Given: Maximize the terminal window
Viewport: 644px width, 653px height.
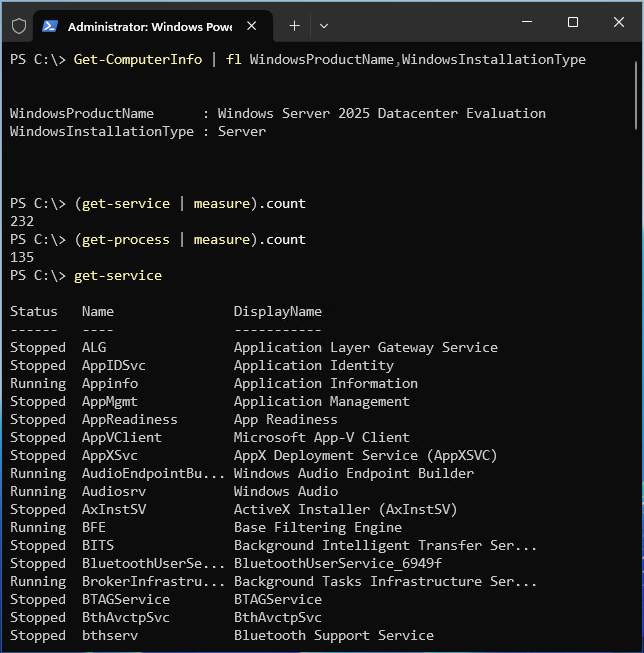Looking at the screenshot, I should click(x=573, y=23).
